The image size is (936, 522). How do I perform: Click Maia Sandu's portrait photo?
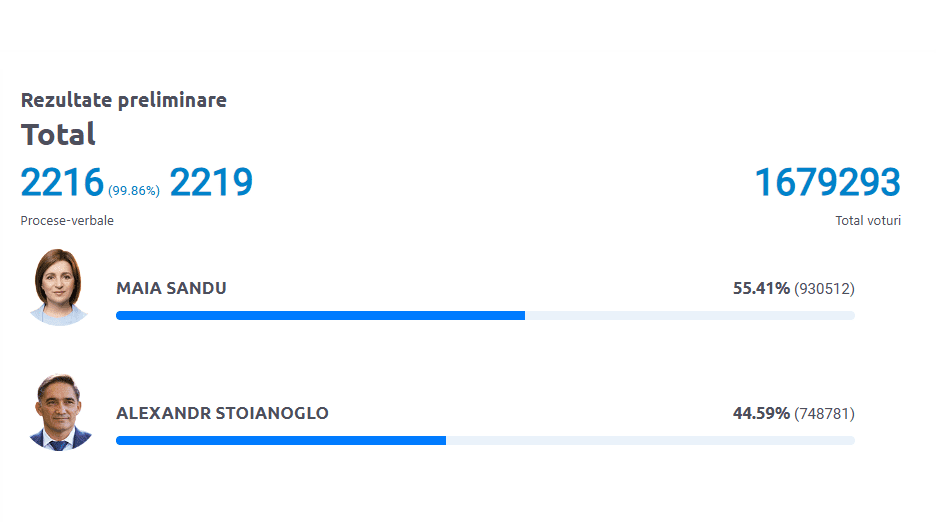point(60,287)
